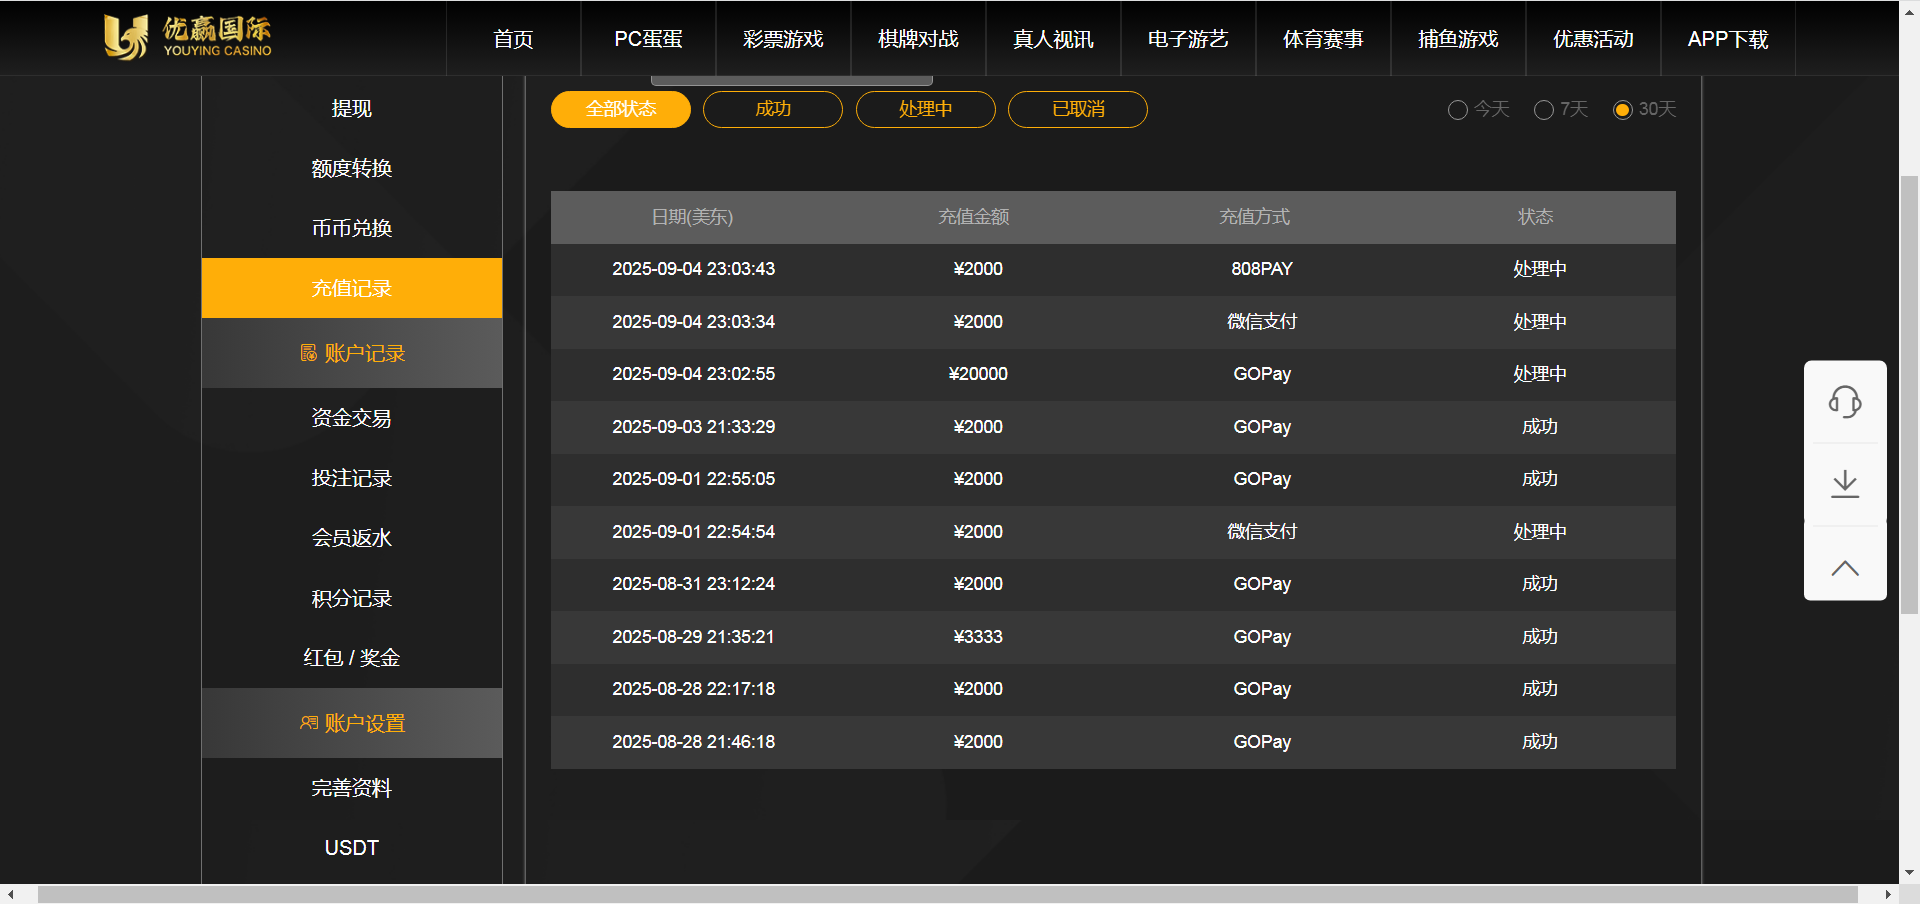Viewport: 1920px width, 904px height.
Task: Click the date 2025-09-04 23:02:55
Action: pyautogui.click(x=694, y=374)
